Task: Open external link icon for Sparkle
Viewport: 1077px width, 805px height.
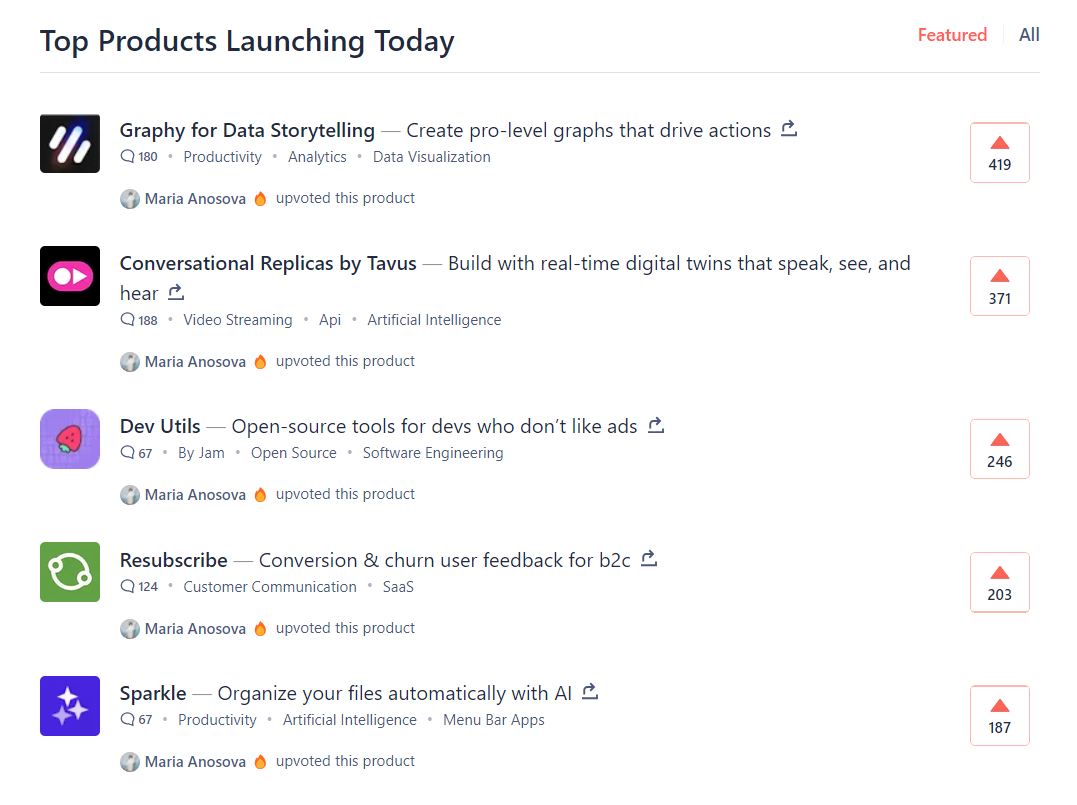Action: 590,692
